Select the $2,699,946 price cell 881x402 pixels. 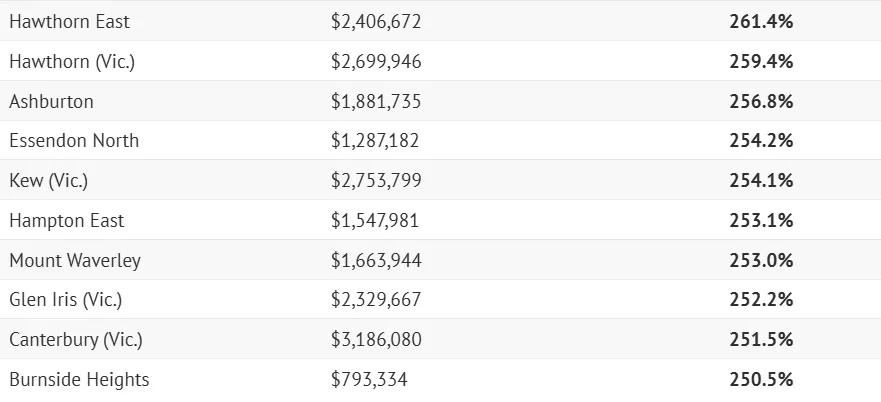point(376,61)
